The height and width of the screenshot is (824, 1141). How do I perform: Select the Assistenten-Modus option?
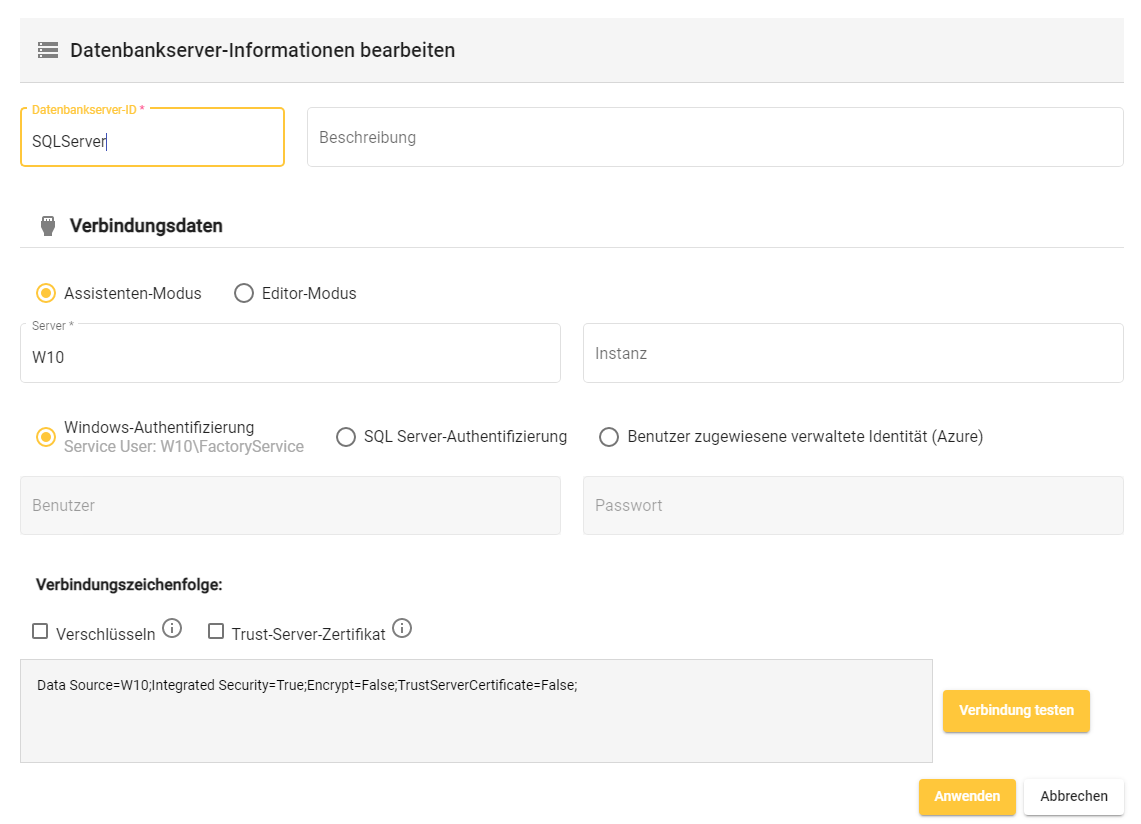[x=45, y=293]
